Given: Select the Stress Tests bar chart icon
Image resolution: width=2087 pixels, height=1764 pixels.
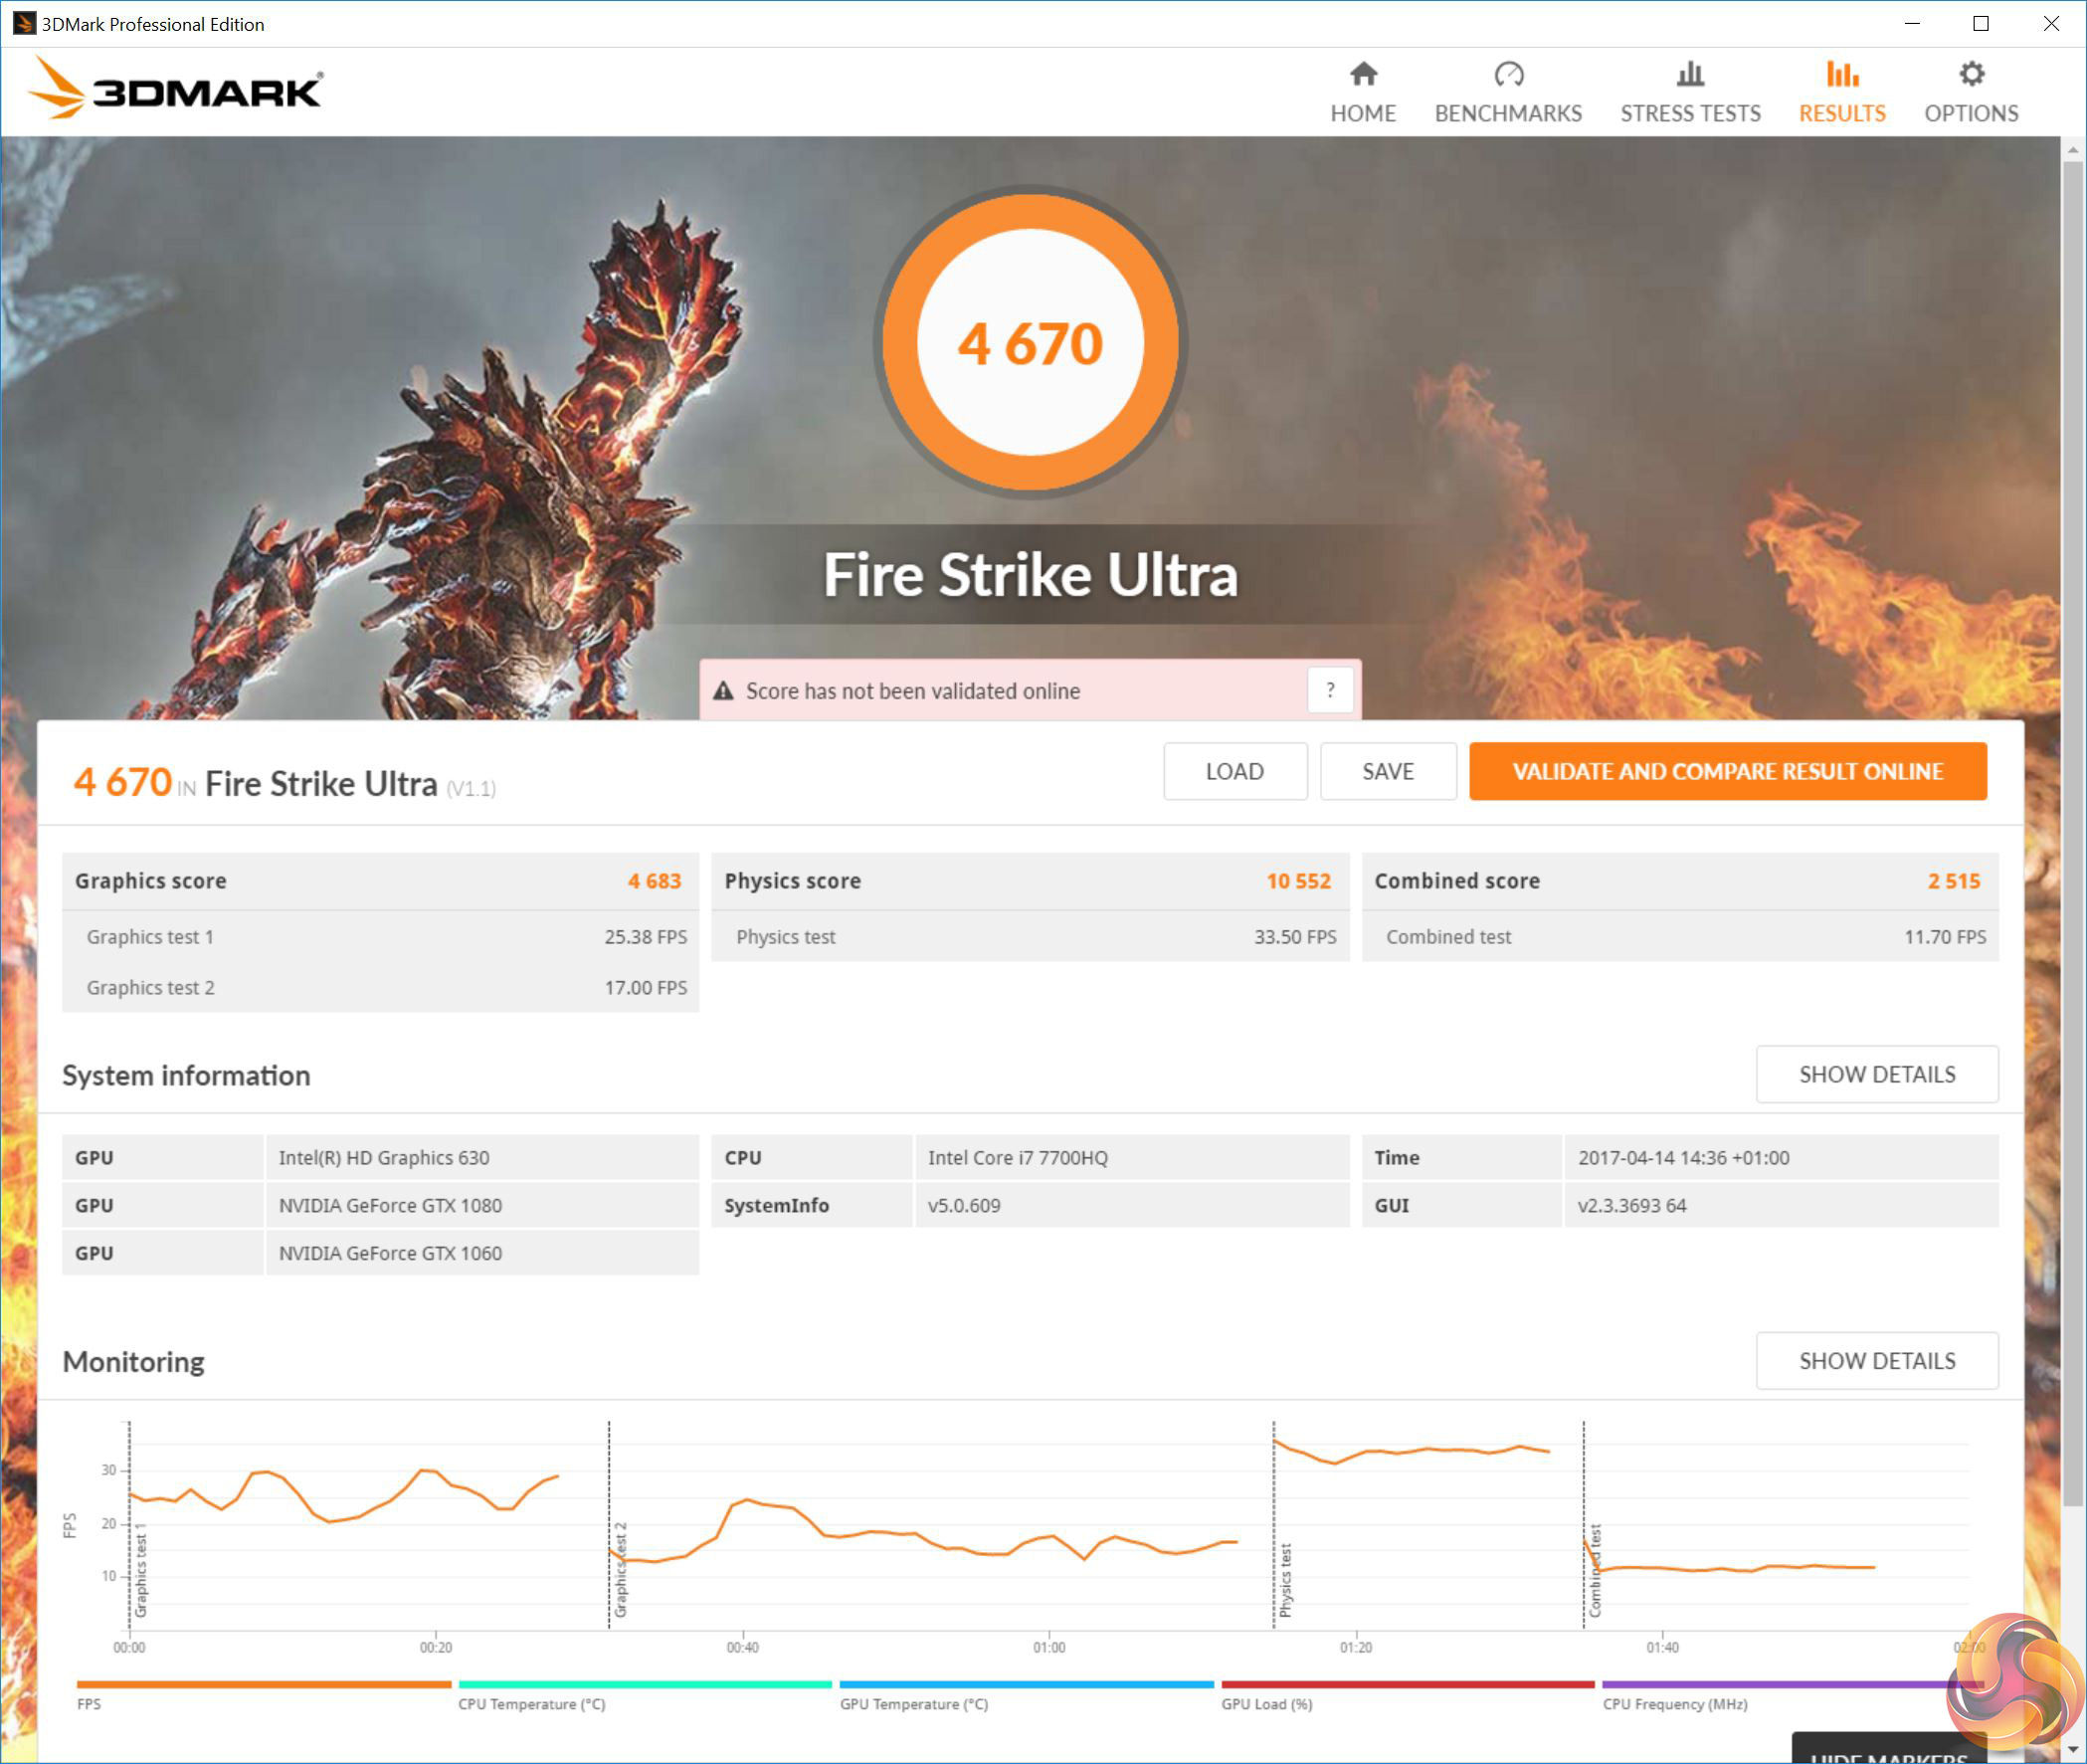Looking at the screenshot, I should pos(1690,74).
